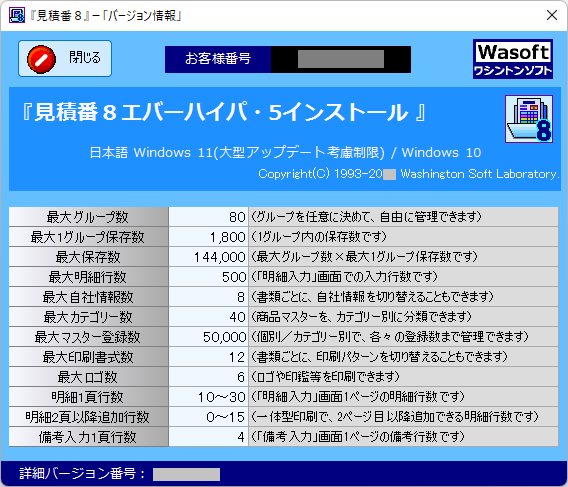Click the 閉じる button label
The image size is (568, 487).
tap(84, 58)
